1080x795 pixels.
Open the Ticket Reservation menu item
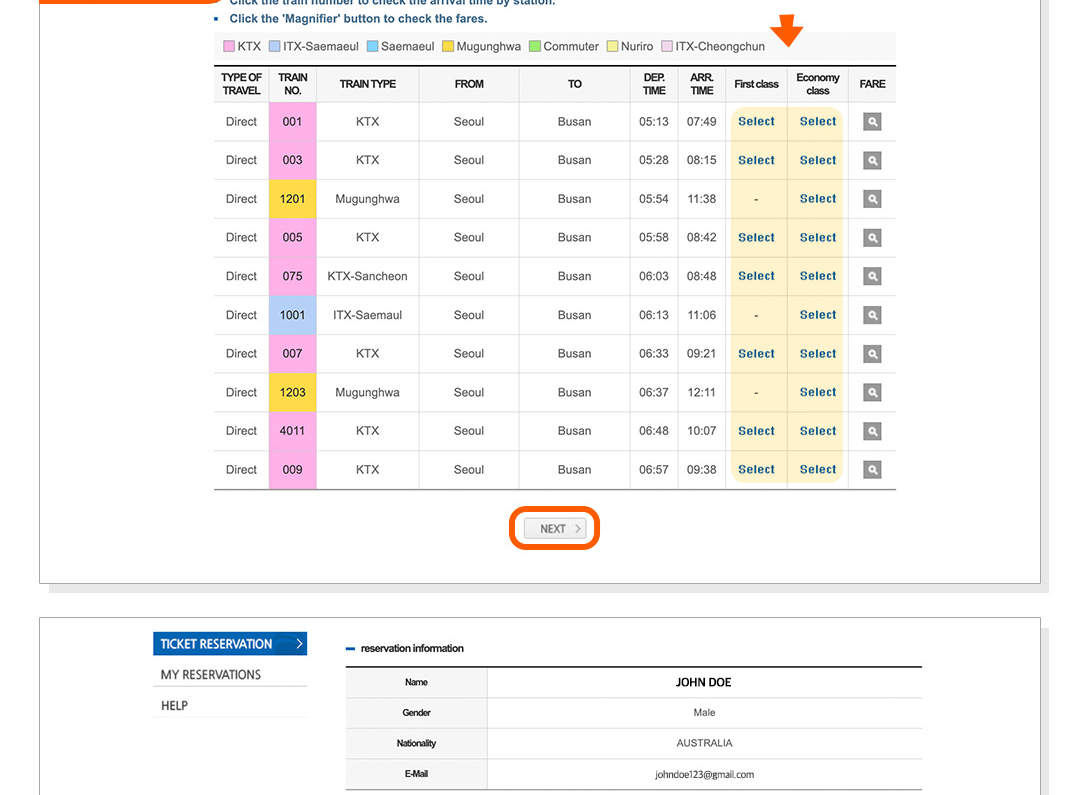pos(230,644)
